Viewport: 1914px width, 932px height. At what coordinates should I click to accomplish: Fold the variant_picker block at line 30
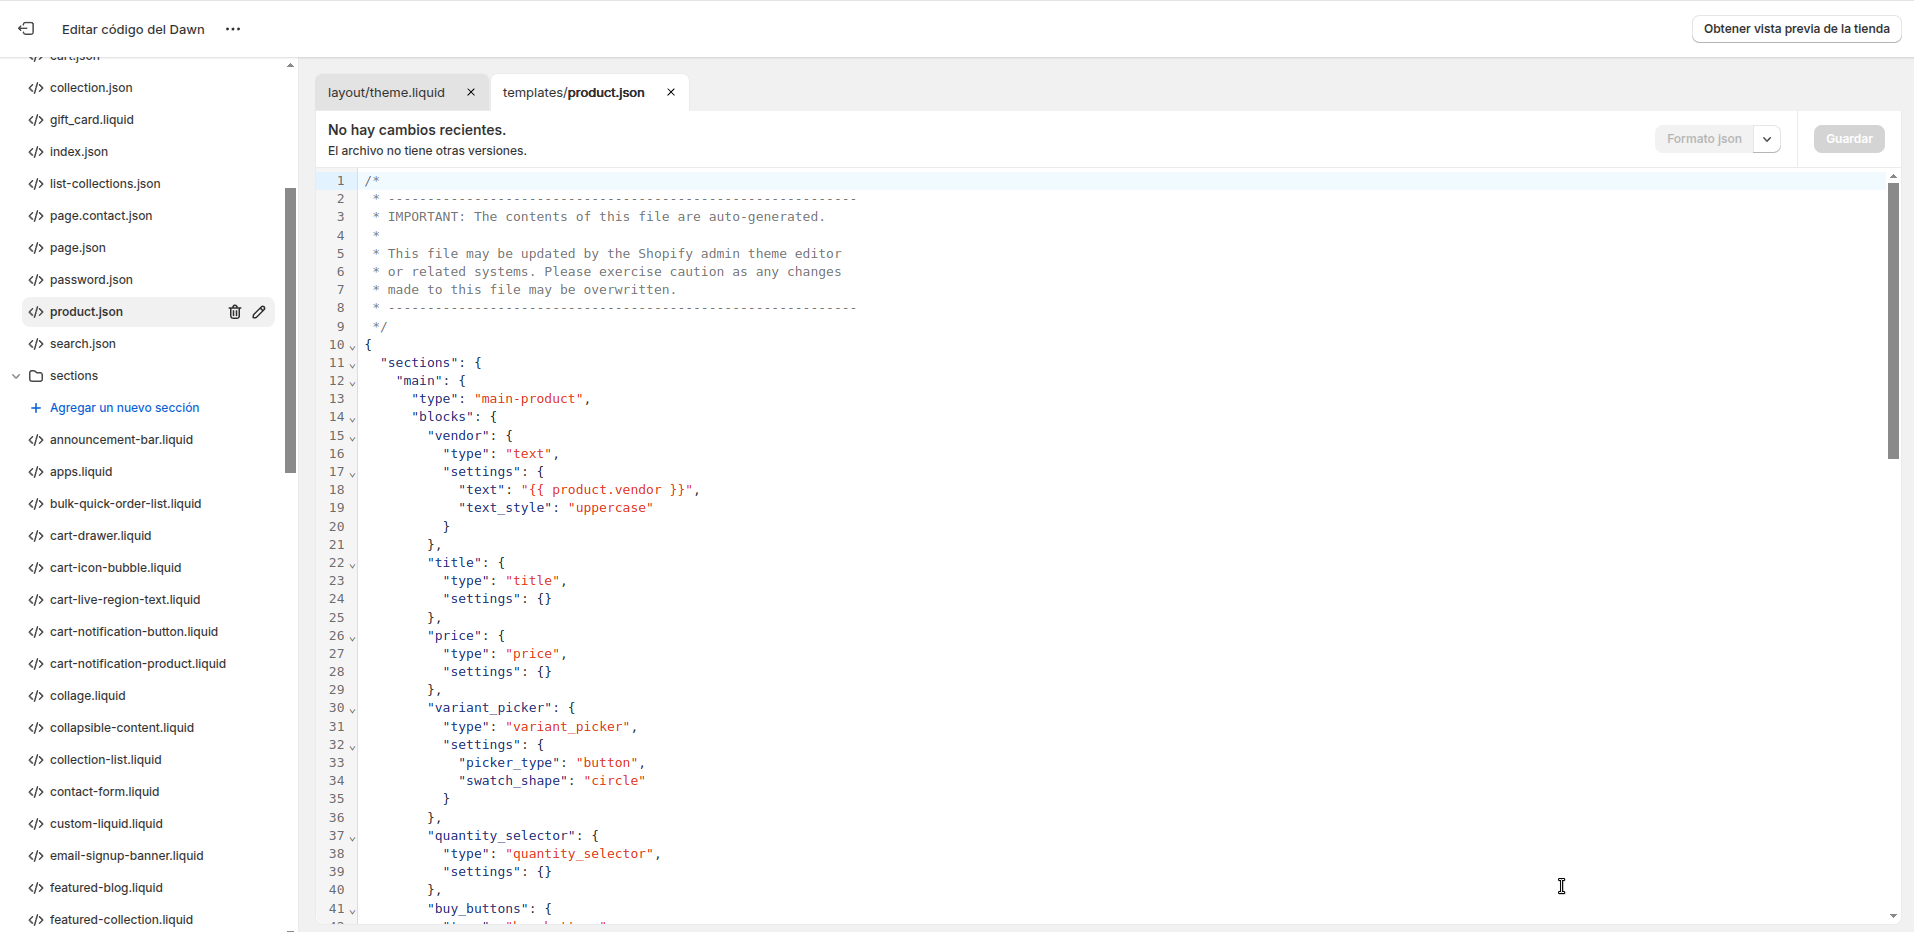coord(352,709)
